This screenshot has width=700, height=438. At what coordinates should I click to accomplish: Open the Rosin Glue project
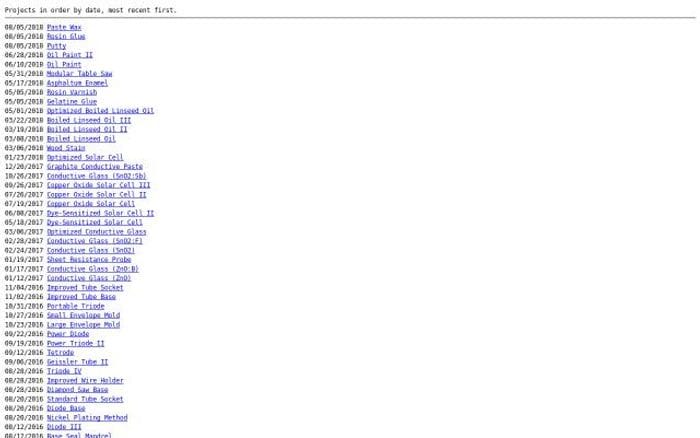(x=66, y=37)
